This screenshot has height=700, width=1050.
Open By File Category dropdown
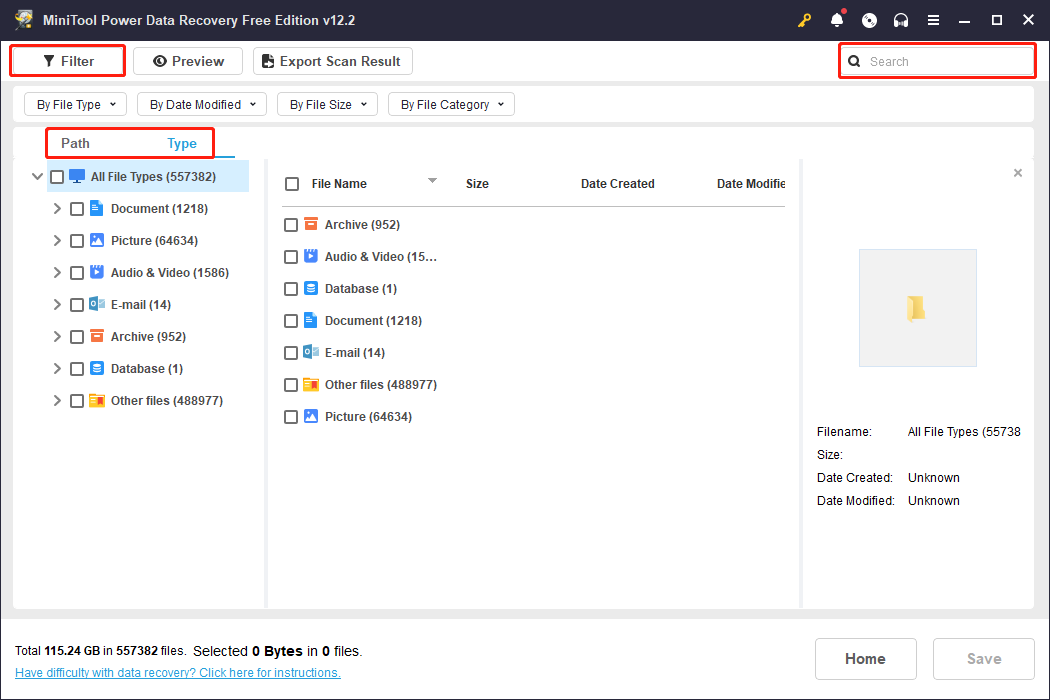[451, 104]
